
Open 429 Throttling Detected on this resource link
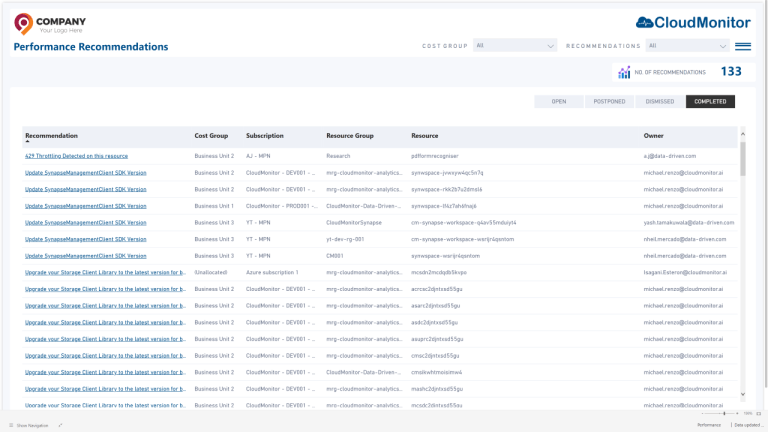[76, 156]
